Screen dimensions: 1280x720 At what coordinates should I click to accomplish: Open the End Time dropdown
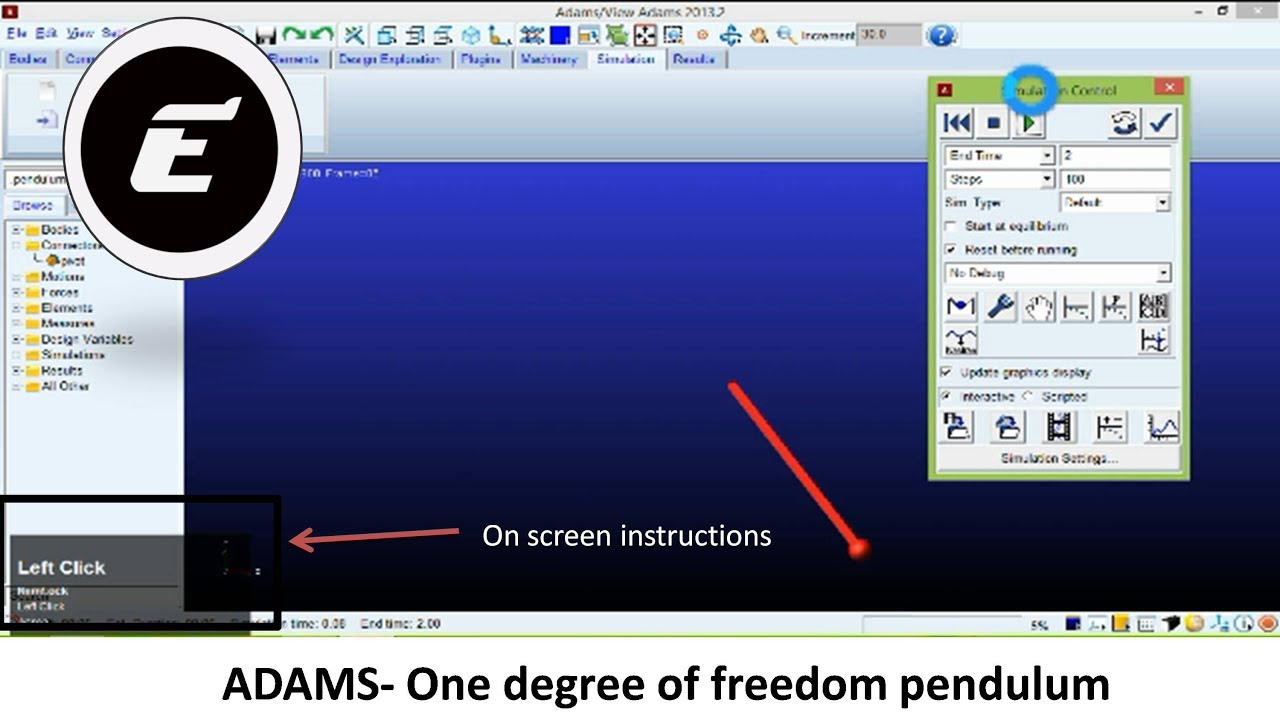tap(1047, 156)
